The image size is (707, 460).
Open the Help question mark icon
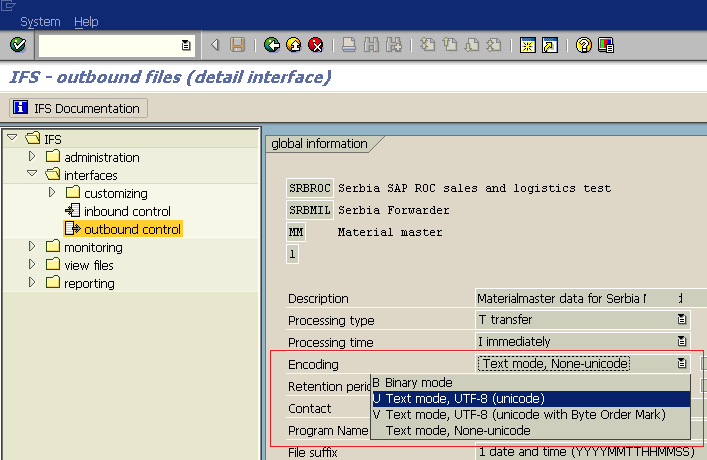(583, 45)
